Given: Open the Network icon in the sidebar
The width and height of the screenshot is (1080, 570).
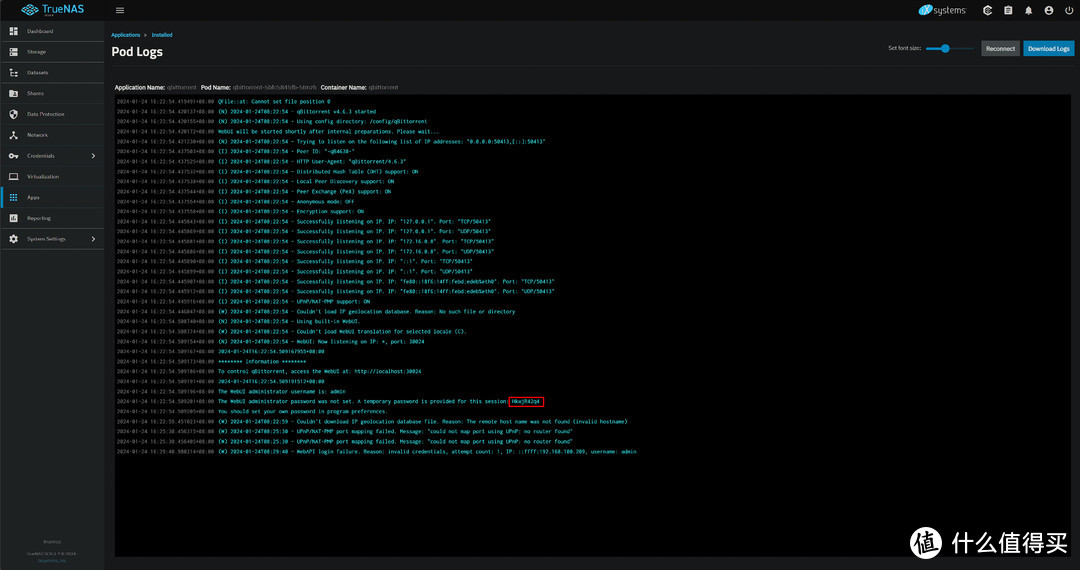Looking at the screenshot, I should 14,135.
